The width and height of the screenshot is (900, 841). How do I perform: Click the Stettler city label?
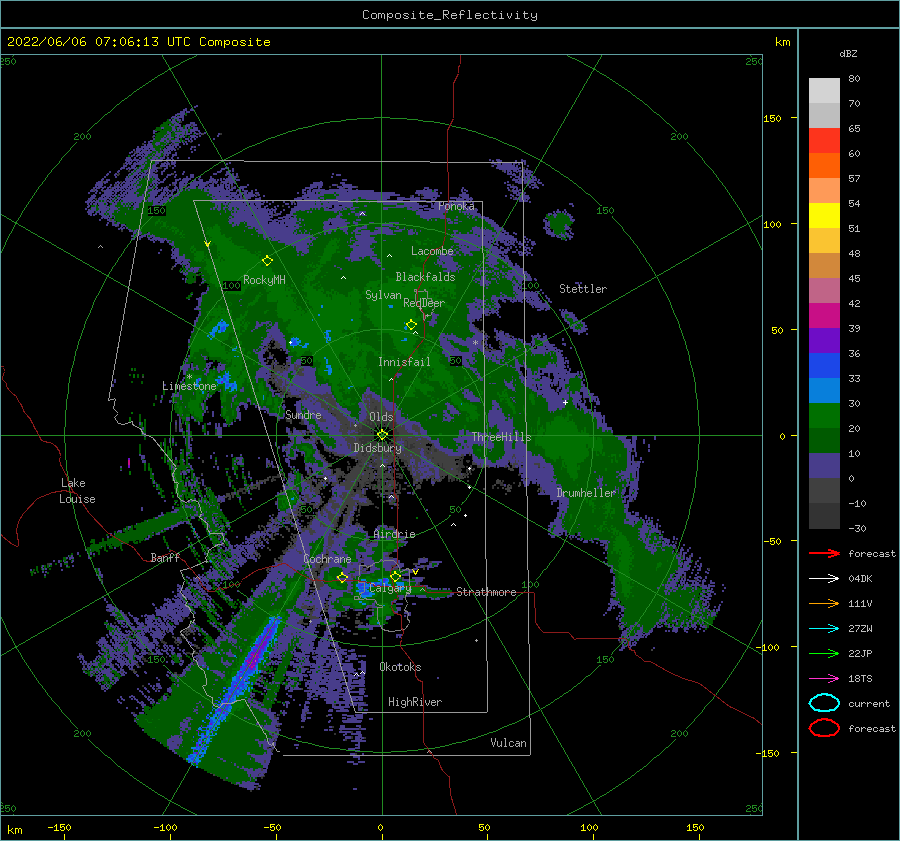click(583, 289)
